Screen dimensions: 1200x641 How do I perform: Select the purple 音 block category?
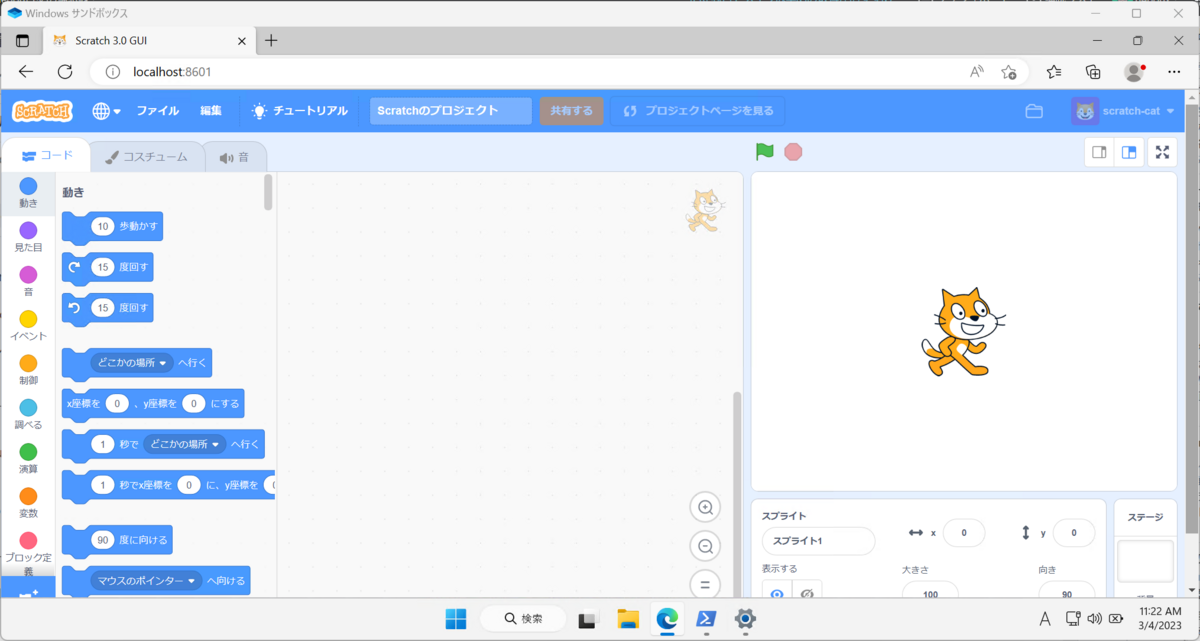point(28,281)
